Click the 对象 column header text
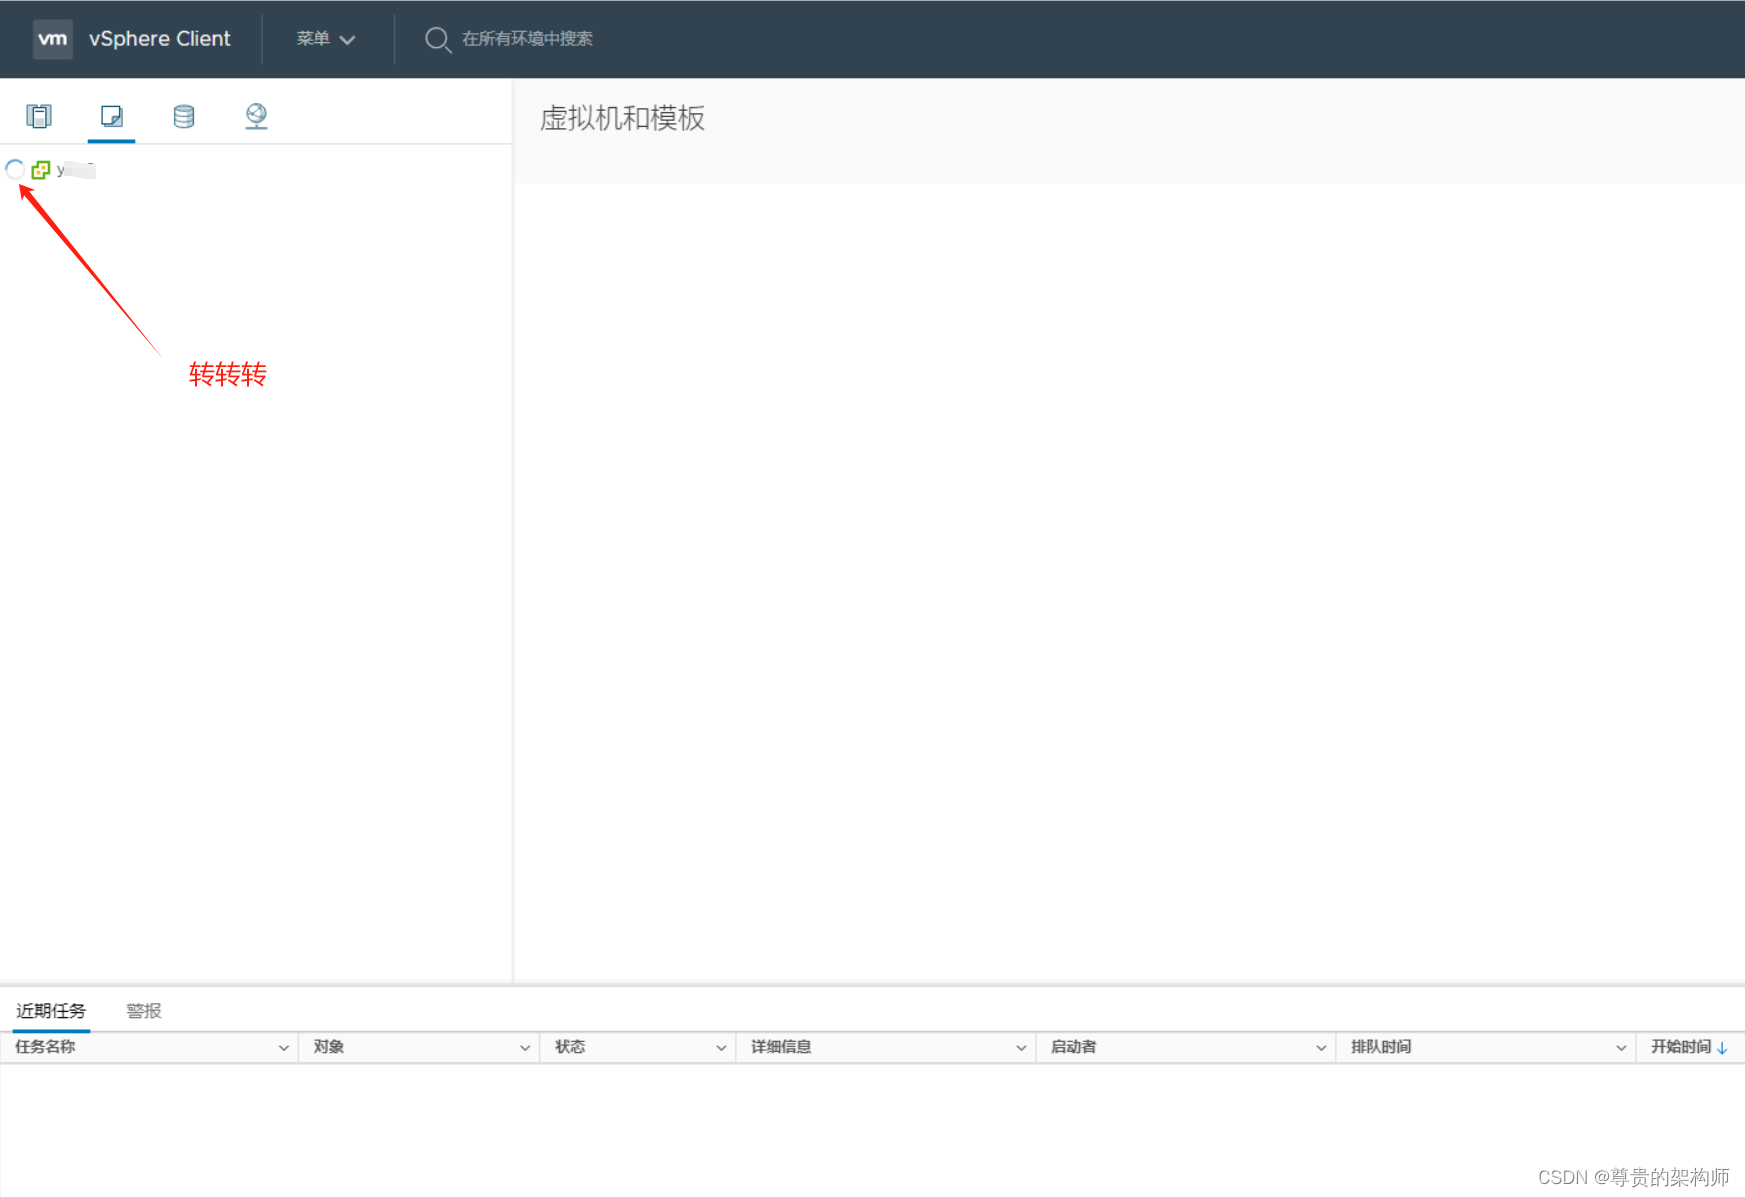Screen dimensions: 1745x1197 tap(329, 1047)
